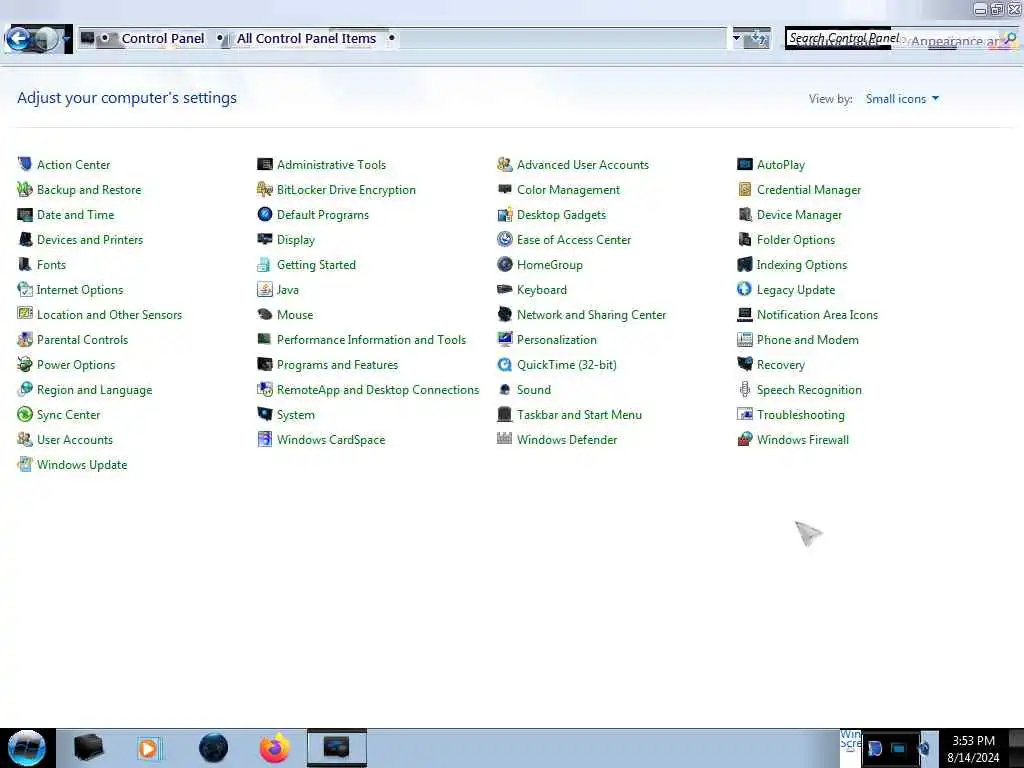The height and width of the screenshot is (768, 1024).
Task: Open the Power Options icon
Action: coord(25,364)
